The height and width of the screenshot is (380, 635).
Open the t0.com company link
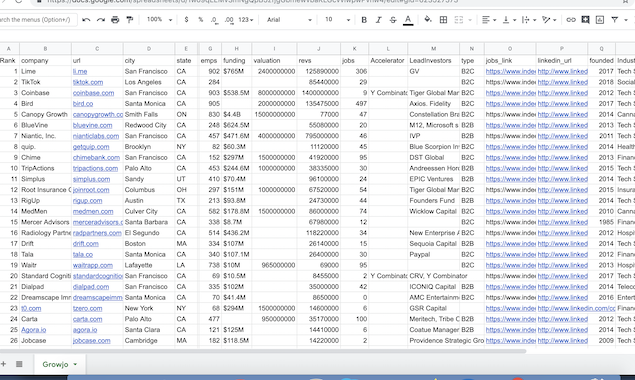(x=31, y=308)
